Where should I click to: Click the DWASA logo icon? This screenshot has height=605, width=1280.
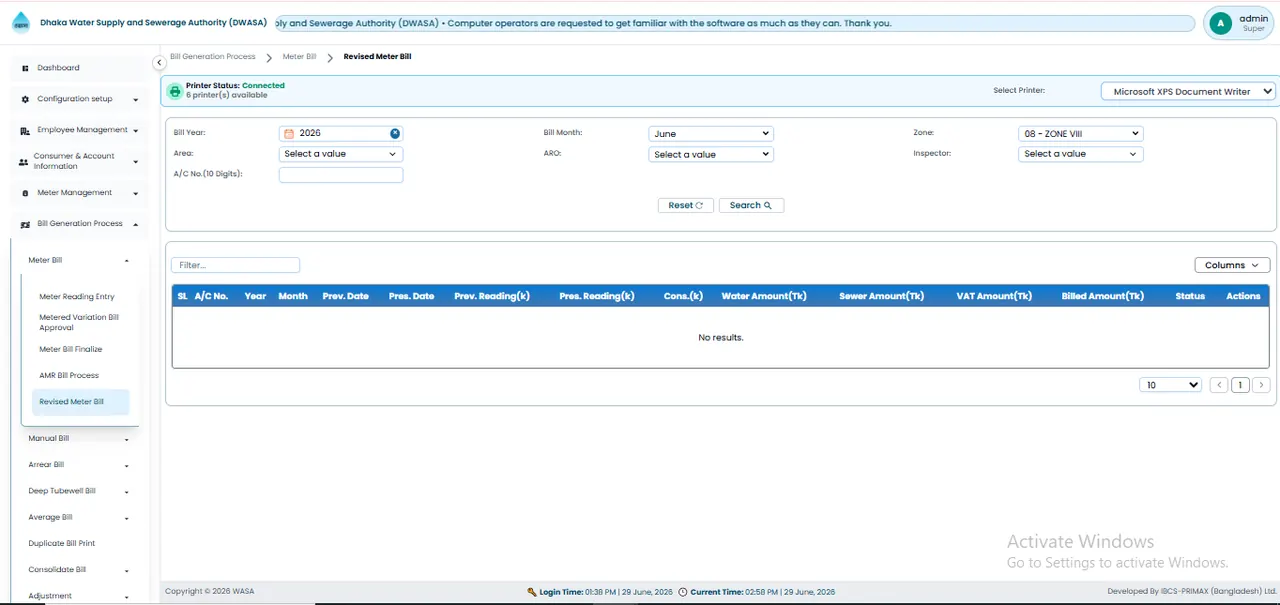(21, 23)
